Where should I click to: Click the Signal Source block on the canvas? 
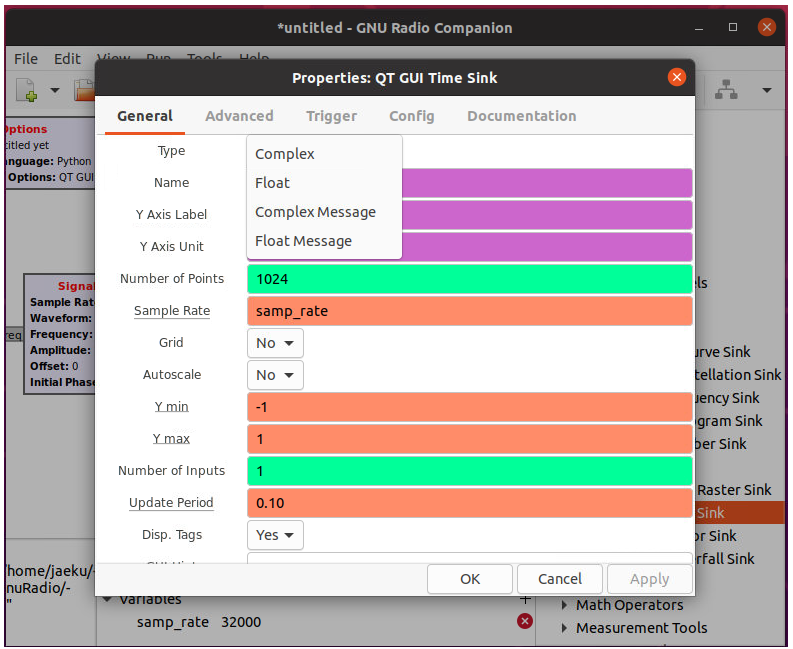[x=59, y=334]
